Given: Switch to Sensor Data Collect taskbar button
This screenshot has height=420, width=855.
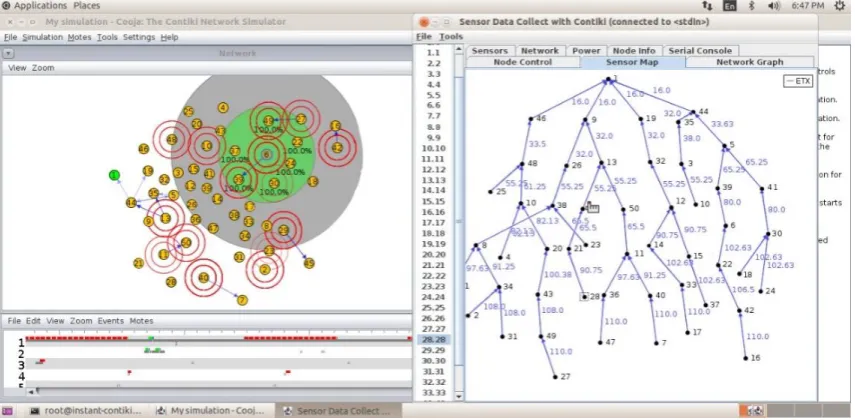Looking at the screenshot, I should click(x=339, y=411).
